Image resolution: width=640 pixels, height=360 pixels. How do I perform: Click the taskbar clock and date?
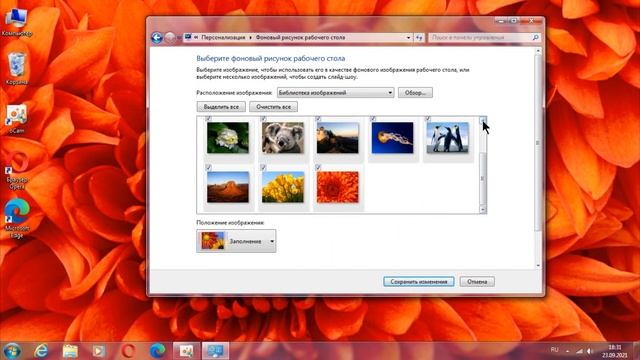pos(615,351)
